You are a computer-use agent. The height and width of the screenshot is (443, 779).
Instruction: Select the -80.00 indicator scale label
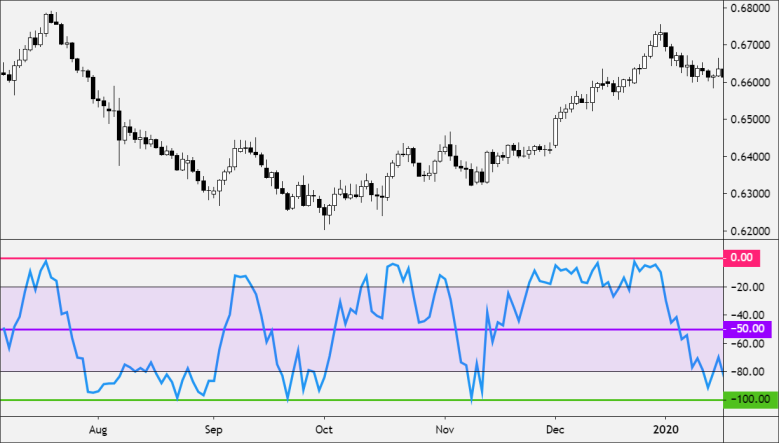[x=749, y=372]
